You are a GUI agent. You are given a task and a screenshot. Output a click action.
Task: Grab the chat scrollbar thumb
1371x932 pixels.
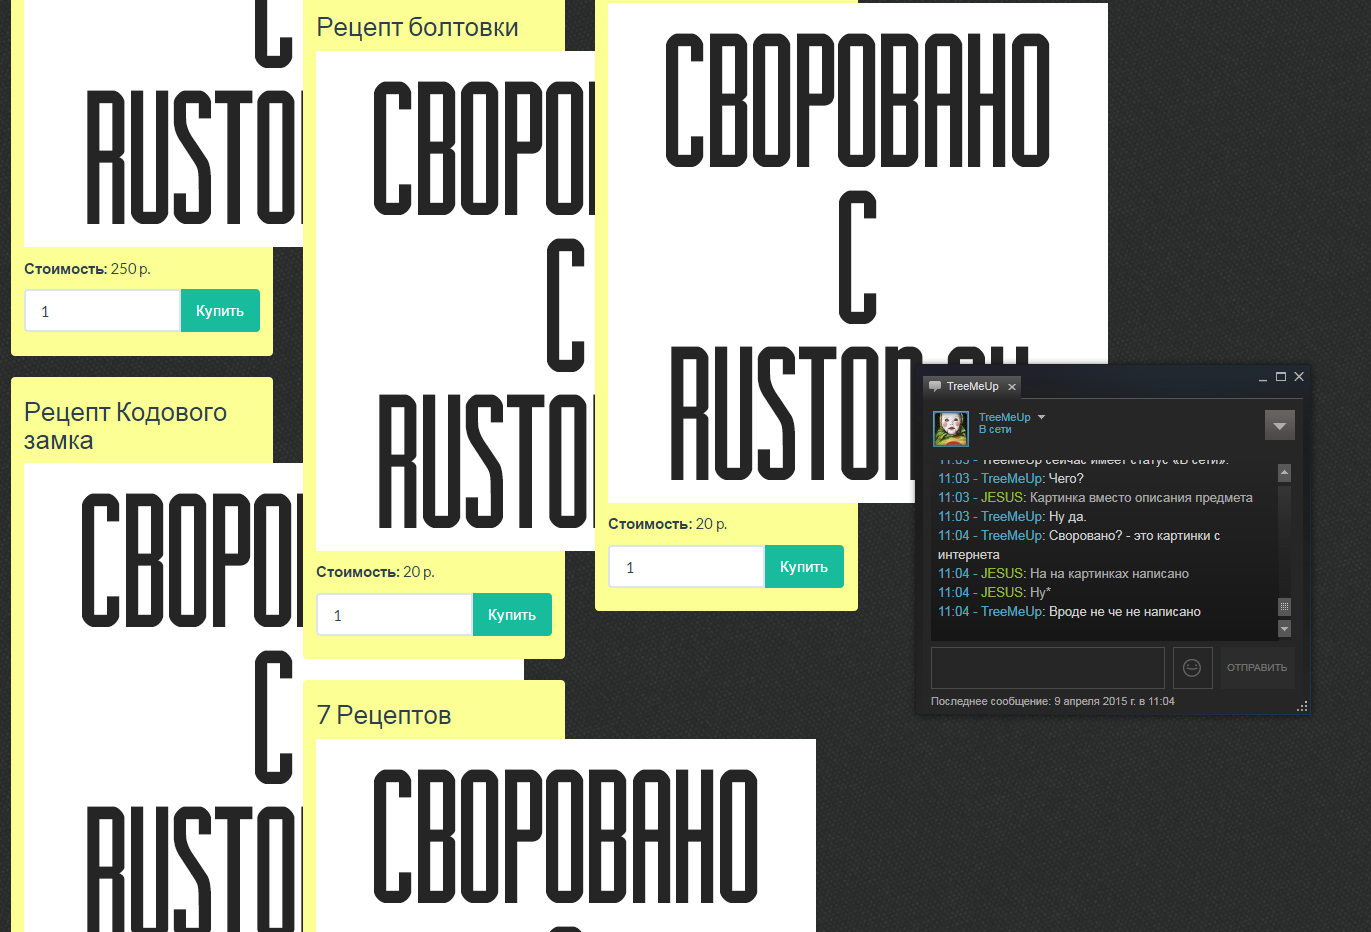click(1285, 607)
